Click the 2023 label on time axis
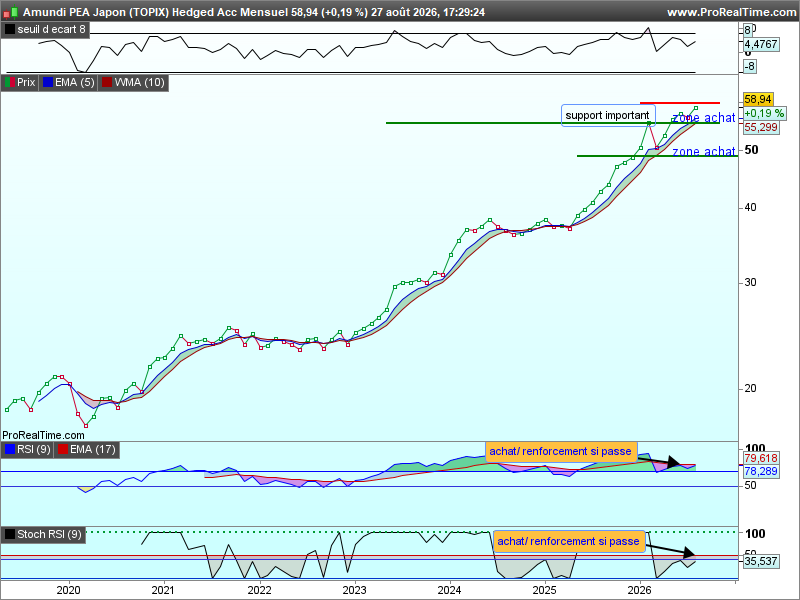 pyautogui.click(x=354, y=590)
